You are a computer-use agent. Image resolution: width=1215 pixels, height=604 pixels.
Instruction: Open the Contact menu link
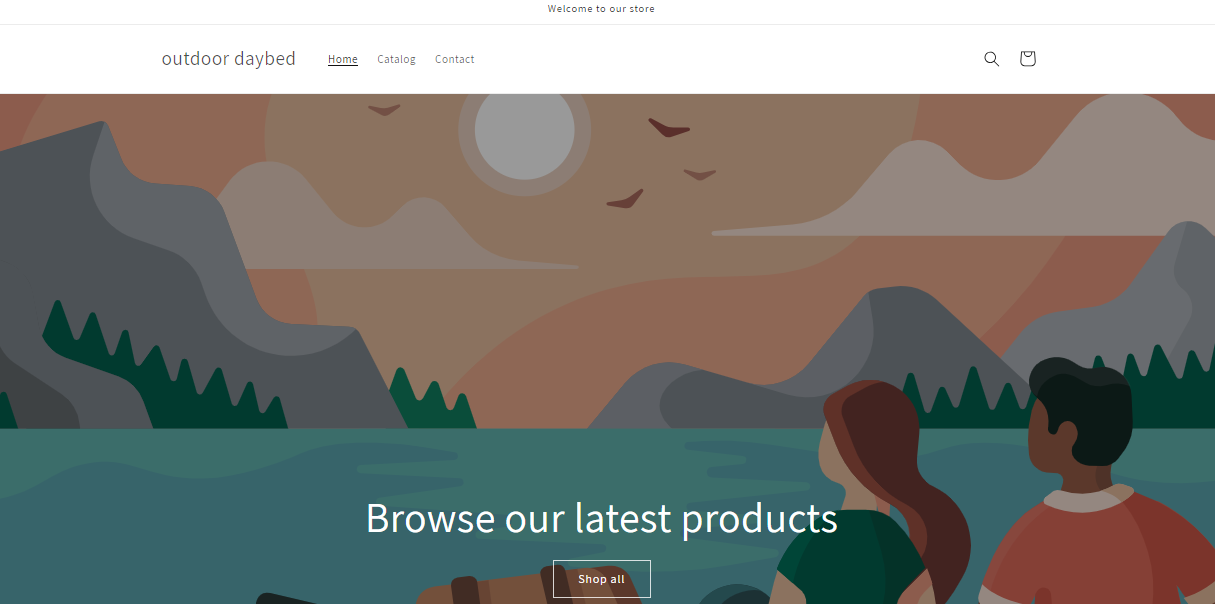coord(454,59)
